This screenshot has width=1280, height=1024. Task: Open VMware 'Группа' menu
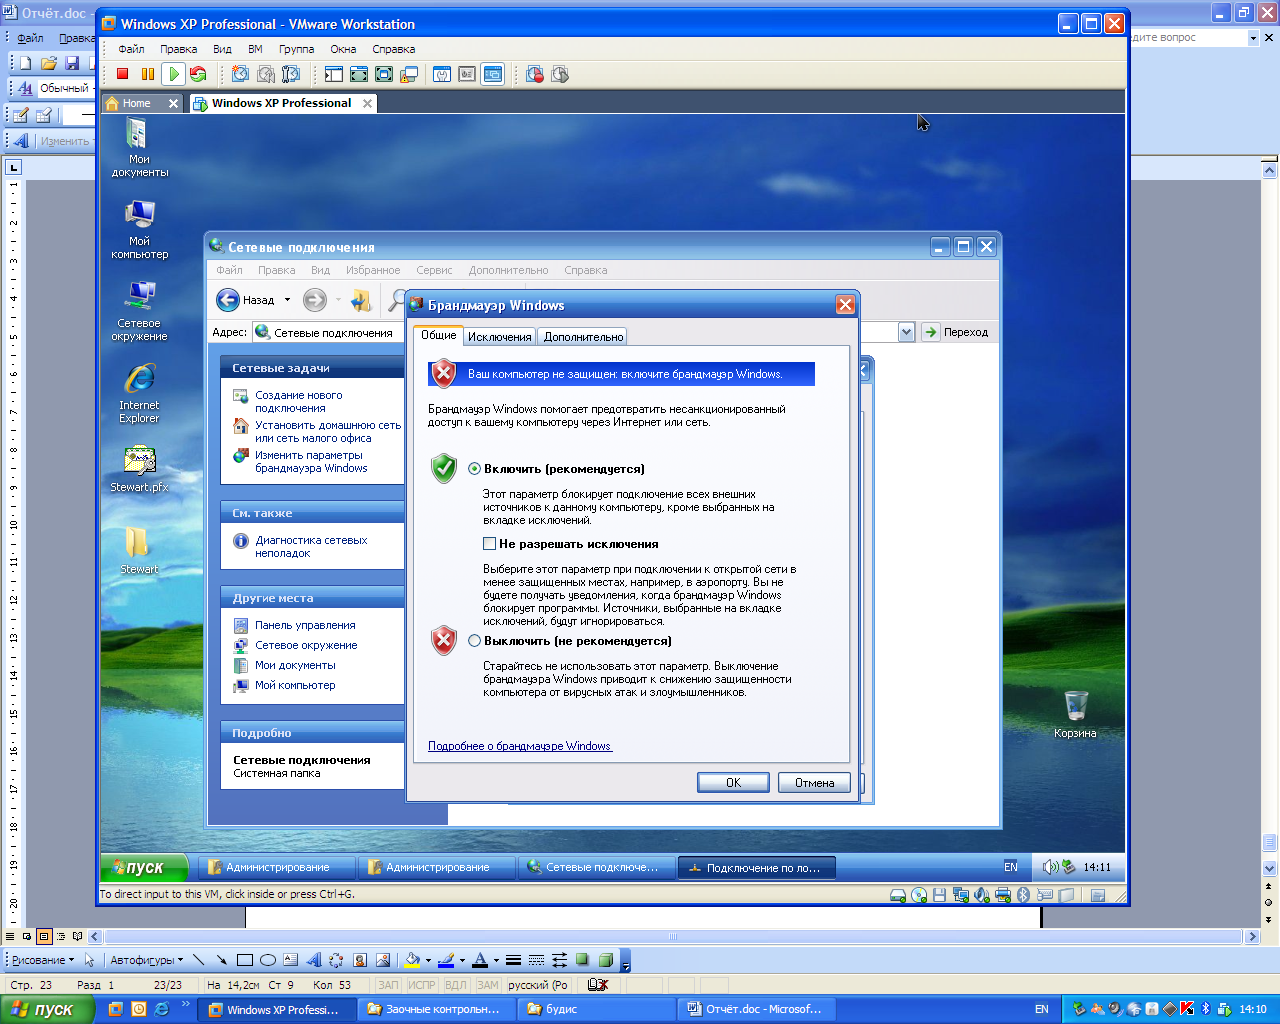(296, 49)
